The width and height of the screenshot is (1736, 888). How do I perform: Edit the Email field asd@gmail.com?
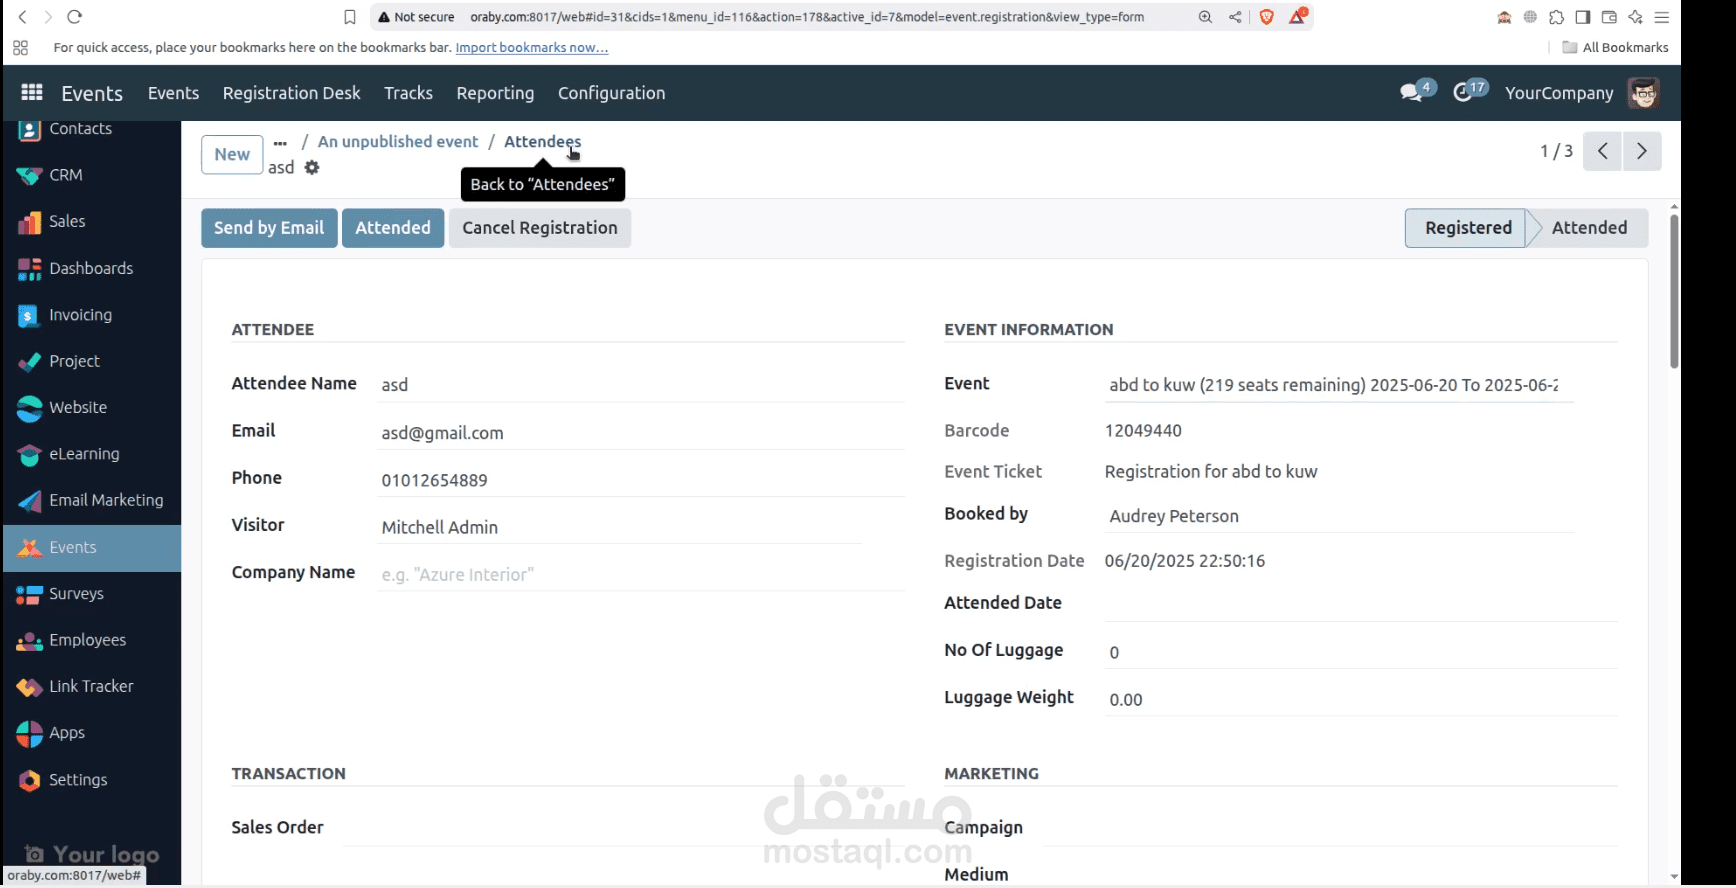[640, 433]
